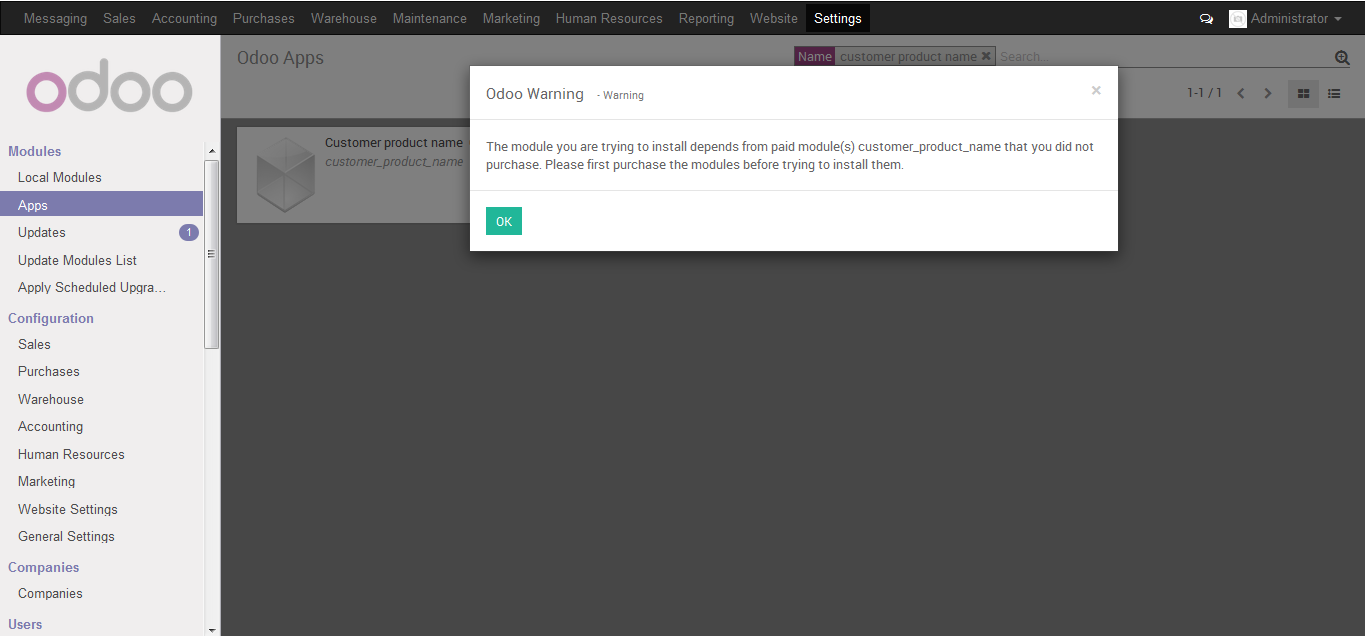Click the 1-1 / 1 pager counter
1365x636 pixels.
1204,93
